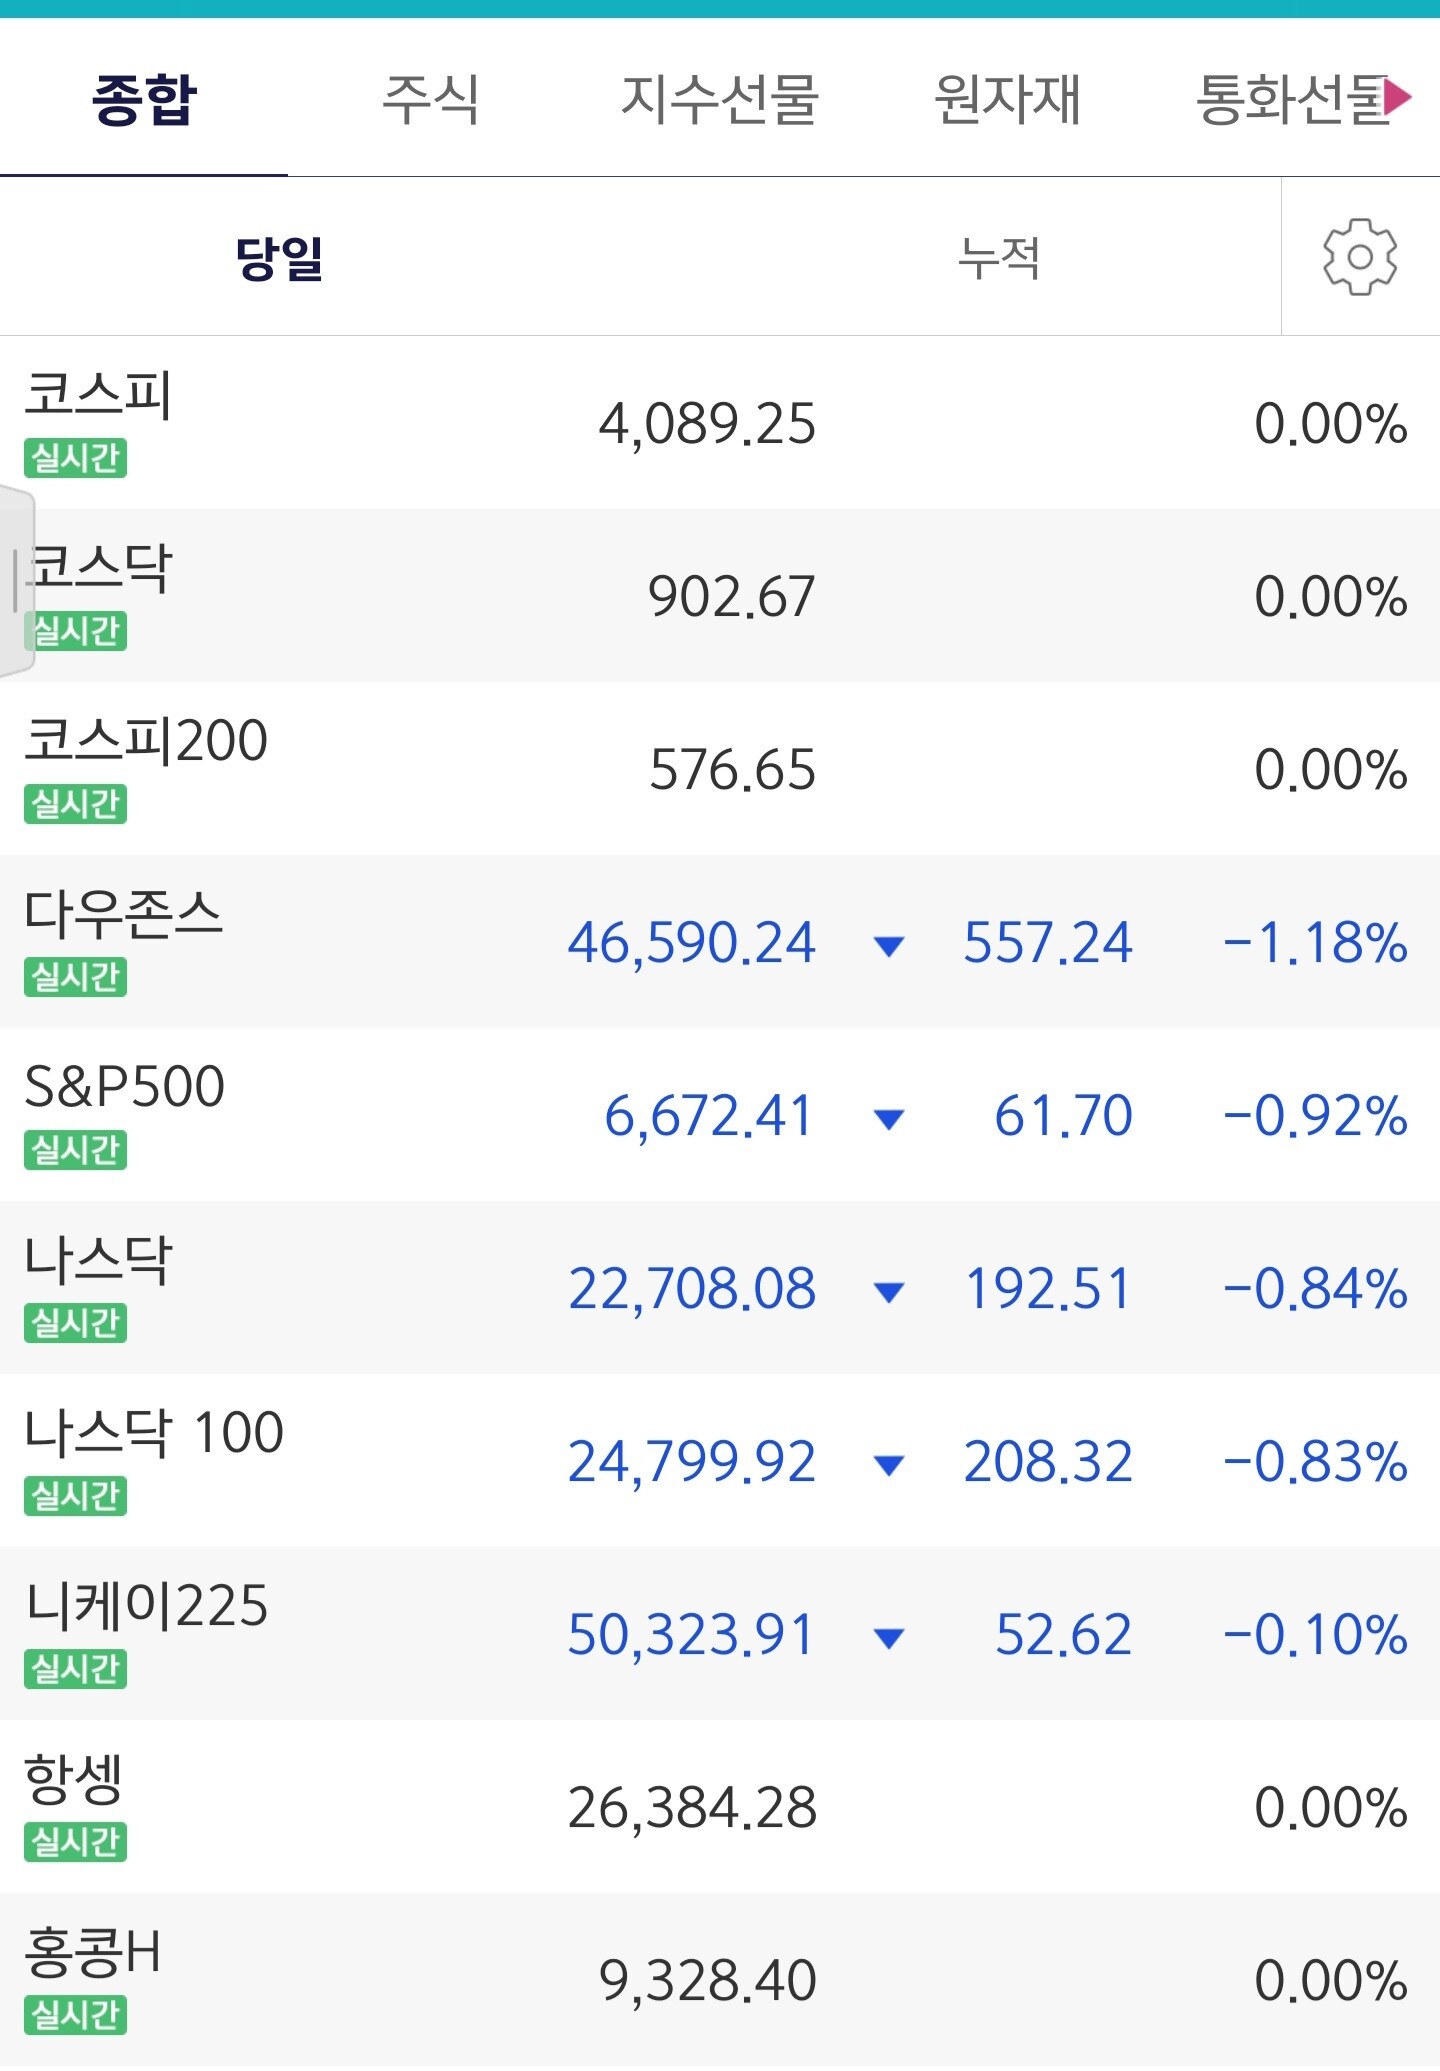Open the 코스닥 index row
The height and width of the screenshot is (2071, 1440).
[720, 596]
